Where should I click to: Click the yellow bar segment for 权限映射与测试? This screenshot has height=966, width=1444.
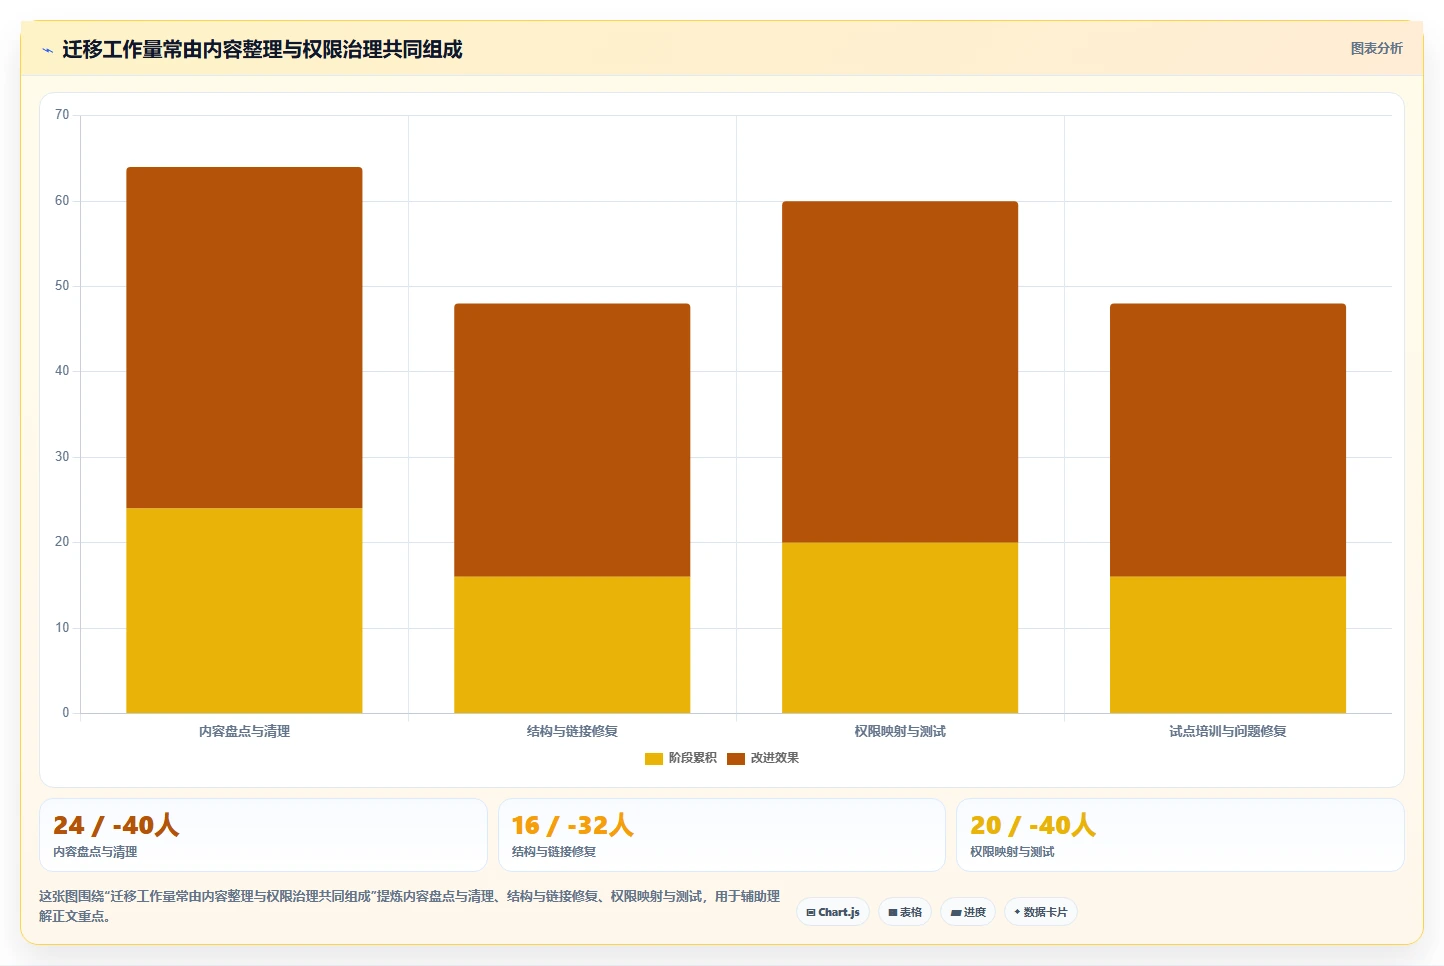point(900,627)
